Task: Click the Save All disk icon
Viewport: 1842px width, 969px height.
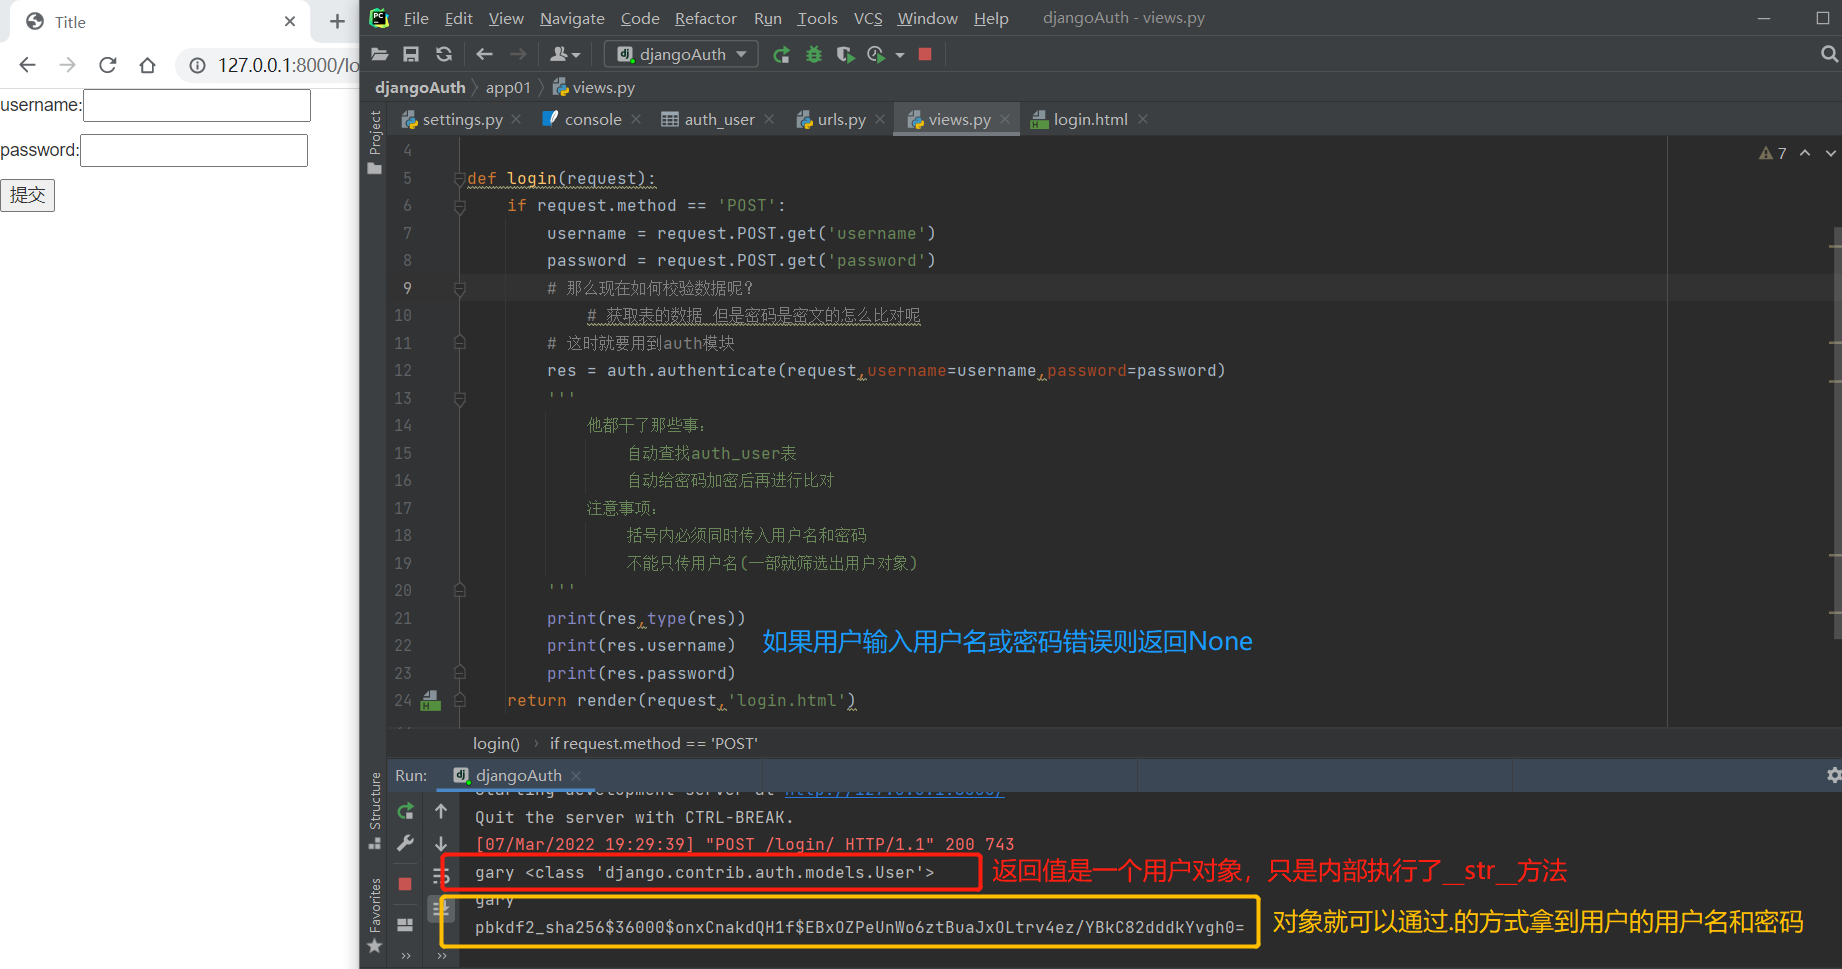Action: pyautogui.click(x=411, y=54)
